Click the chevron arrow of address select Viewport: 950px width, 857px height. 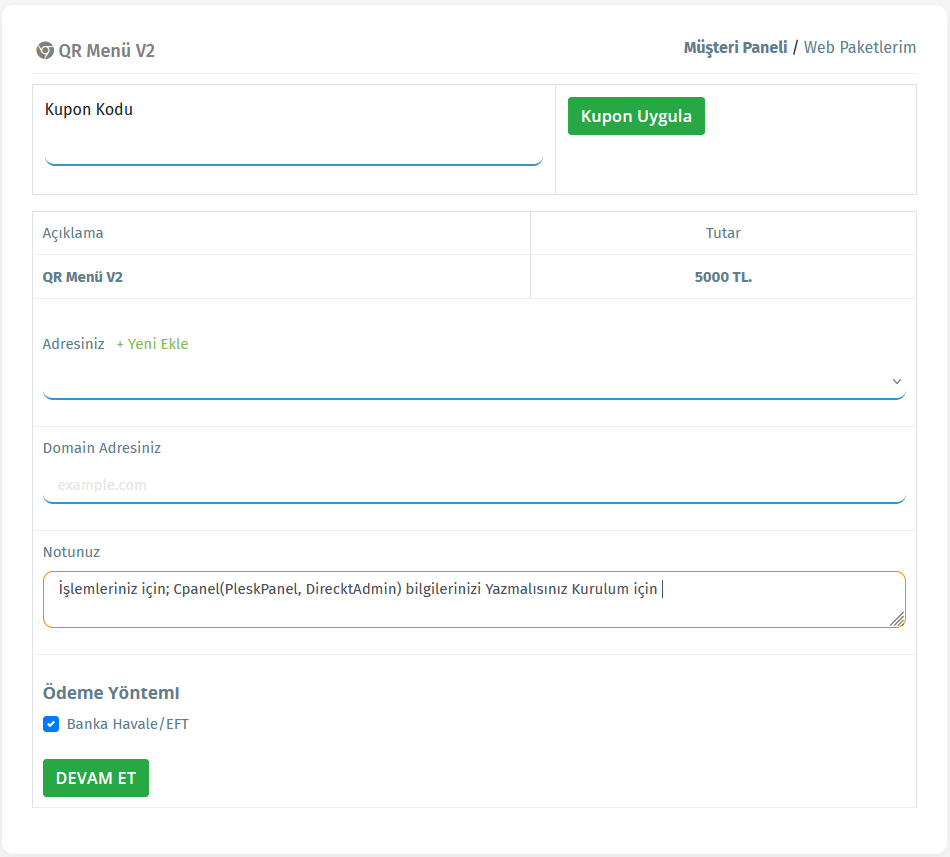[x=896, y=381]
